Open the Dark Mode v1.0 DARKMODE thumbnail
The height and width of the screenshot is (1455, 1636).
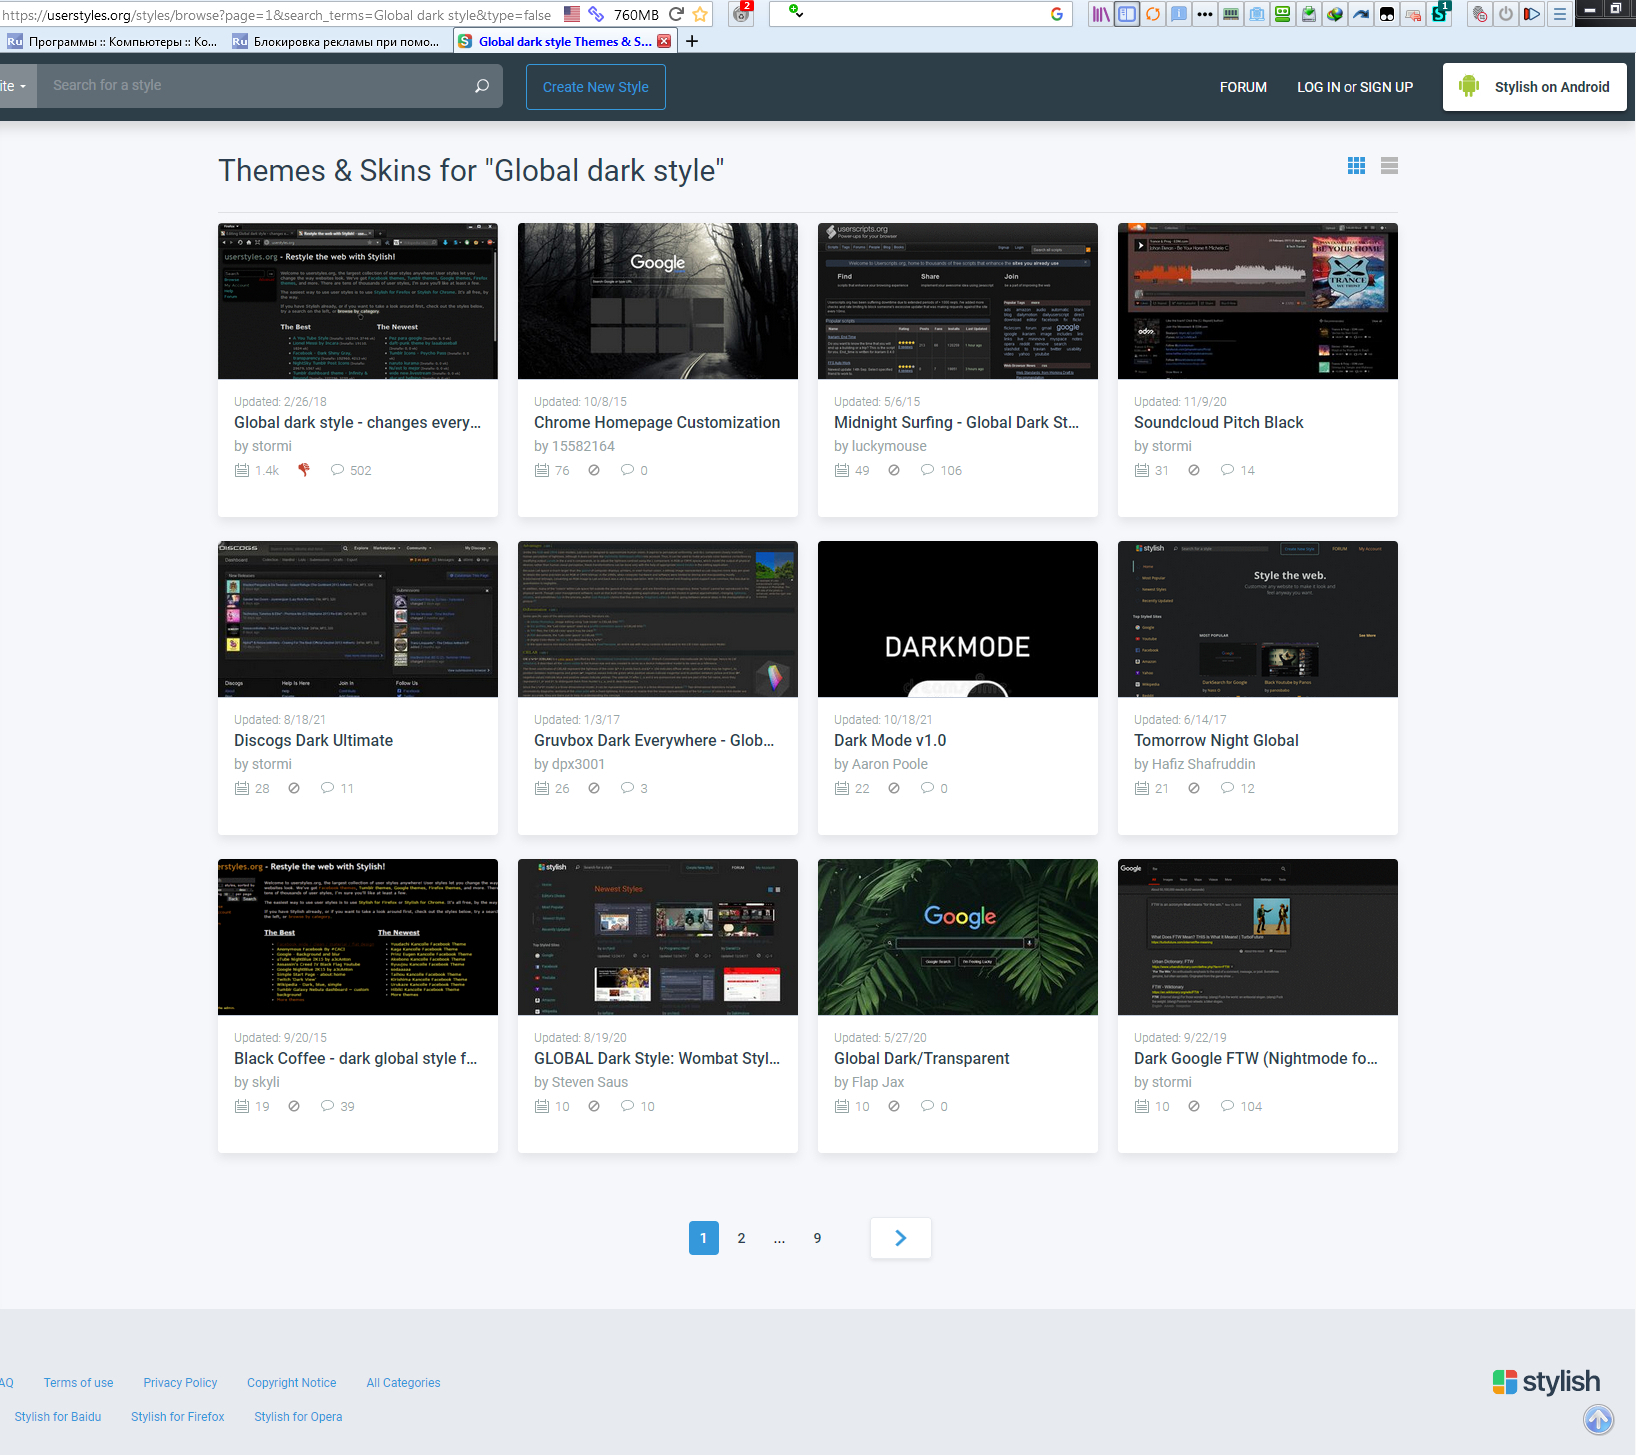(958, 619)
